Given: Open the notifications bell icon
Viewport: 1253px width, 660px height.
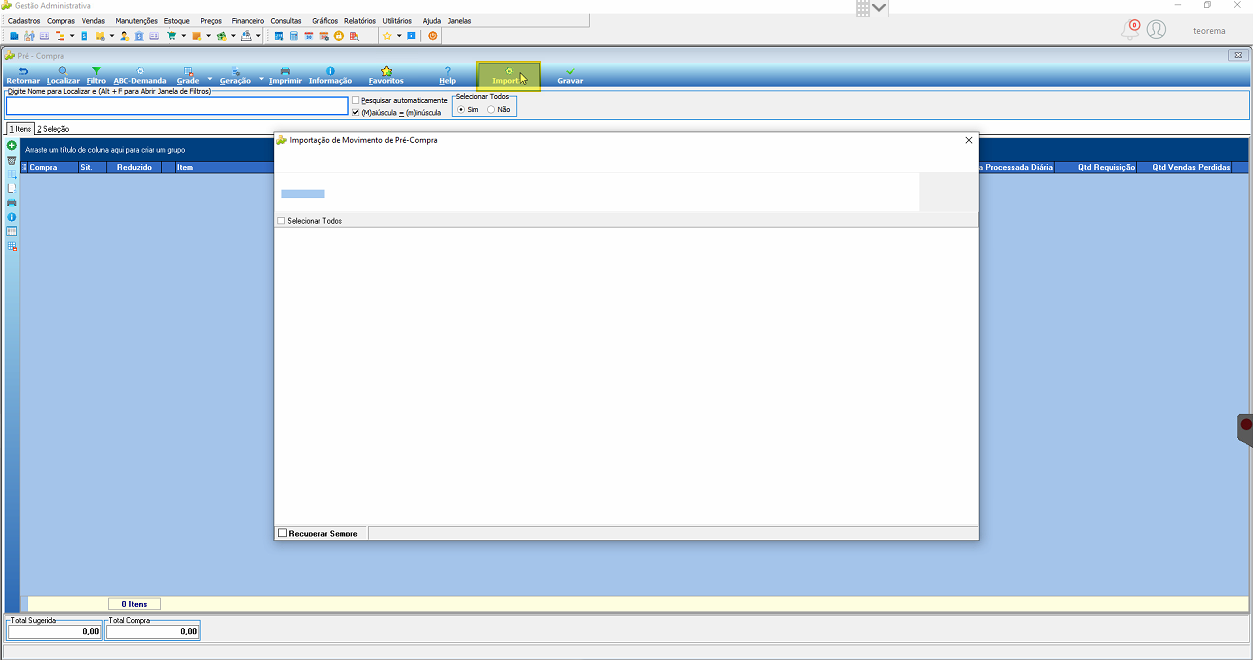Looking at the screenshot, I should point(1130,29).
